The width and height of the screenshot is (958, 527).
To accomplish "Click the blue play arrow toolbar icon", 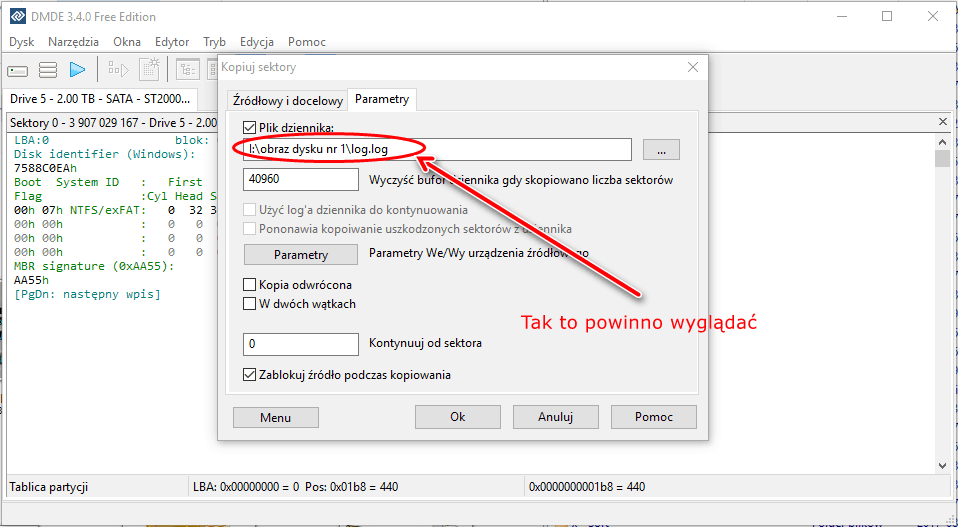I will pyautogui.click(x=77, y=70).
